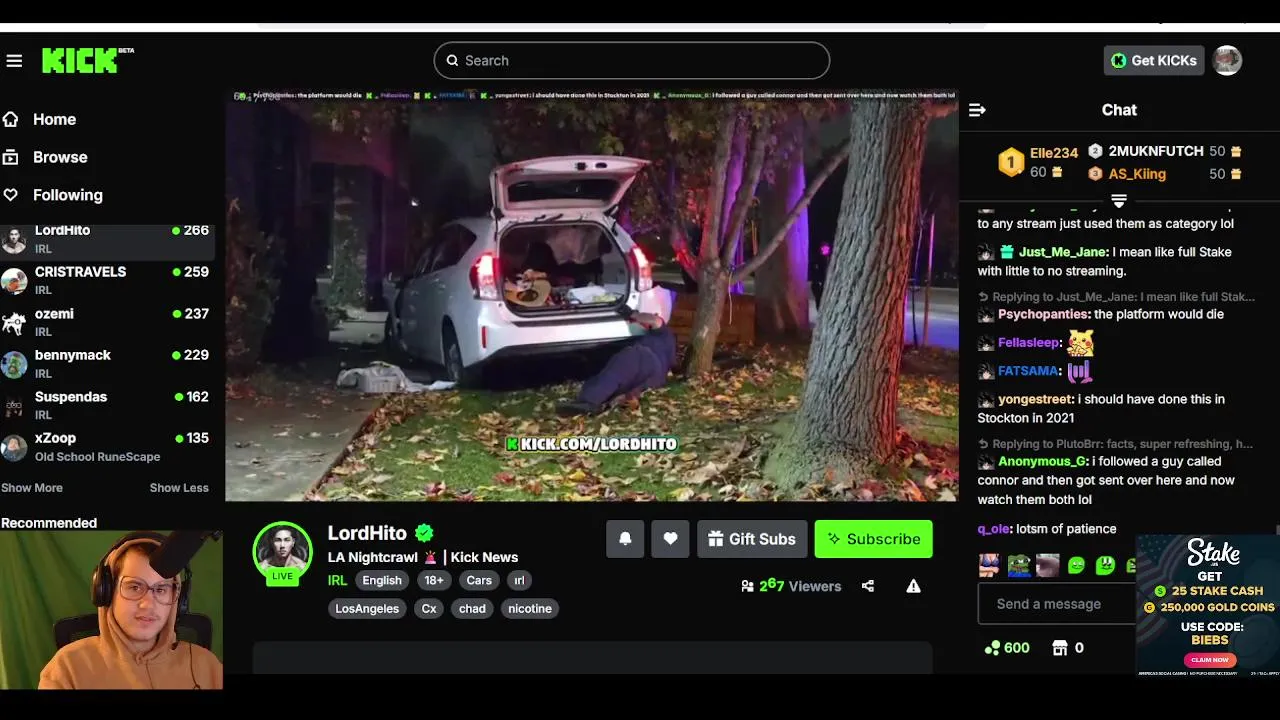Collapse list with Show Less
Viewport: 1280px width, 720px height.
pyautogui.click(x=179, y=488)
